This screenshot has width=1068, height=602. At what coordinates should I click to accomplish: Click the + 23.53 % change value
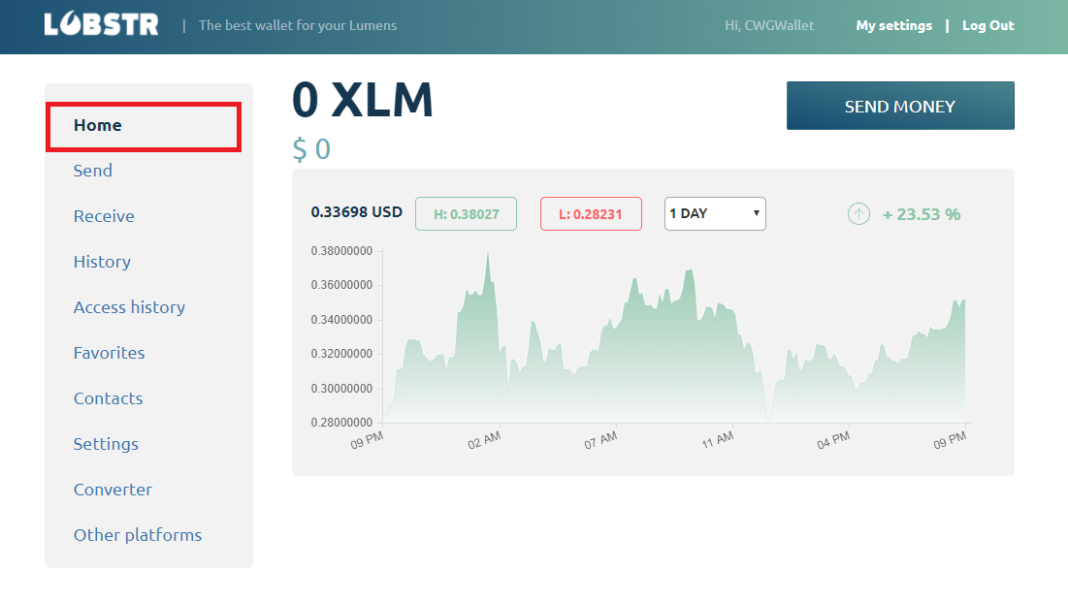(921, 215)
